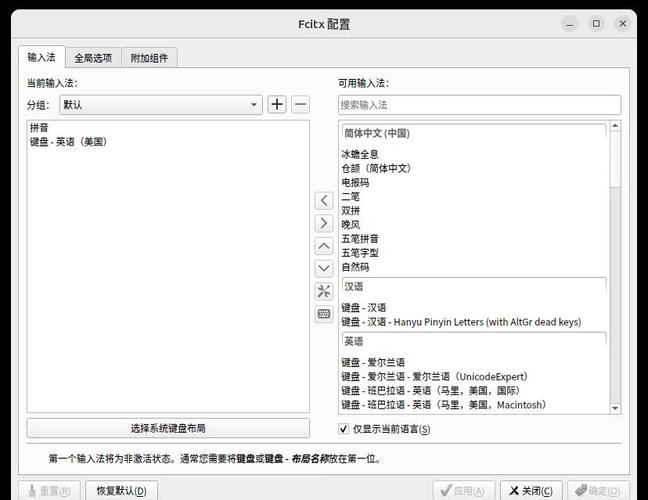Select 二笔 input method
This screenshot has width=648, height=500.
[474, 197]
